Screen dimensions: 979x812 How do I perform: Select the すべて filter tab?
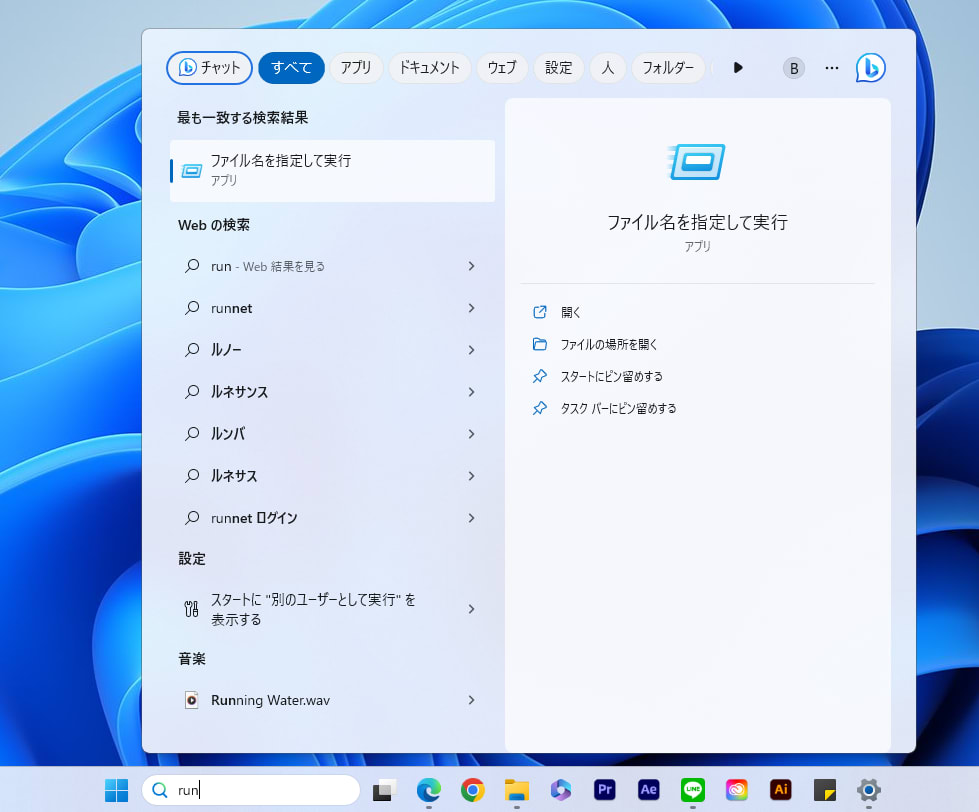coord(292,67)
